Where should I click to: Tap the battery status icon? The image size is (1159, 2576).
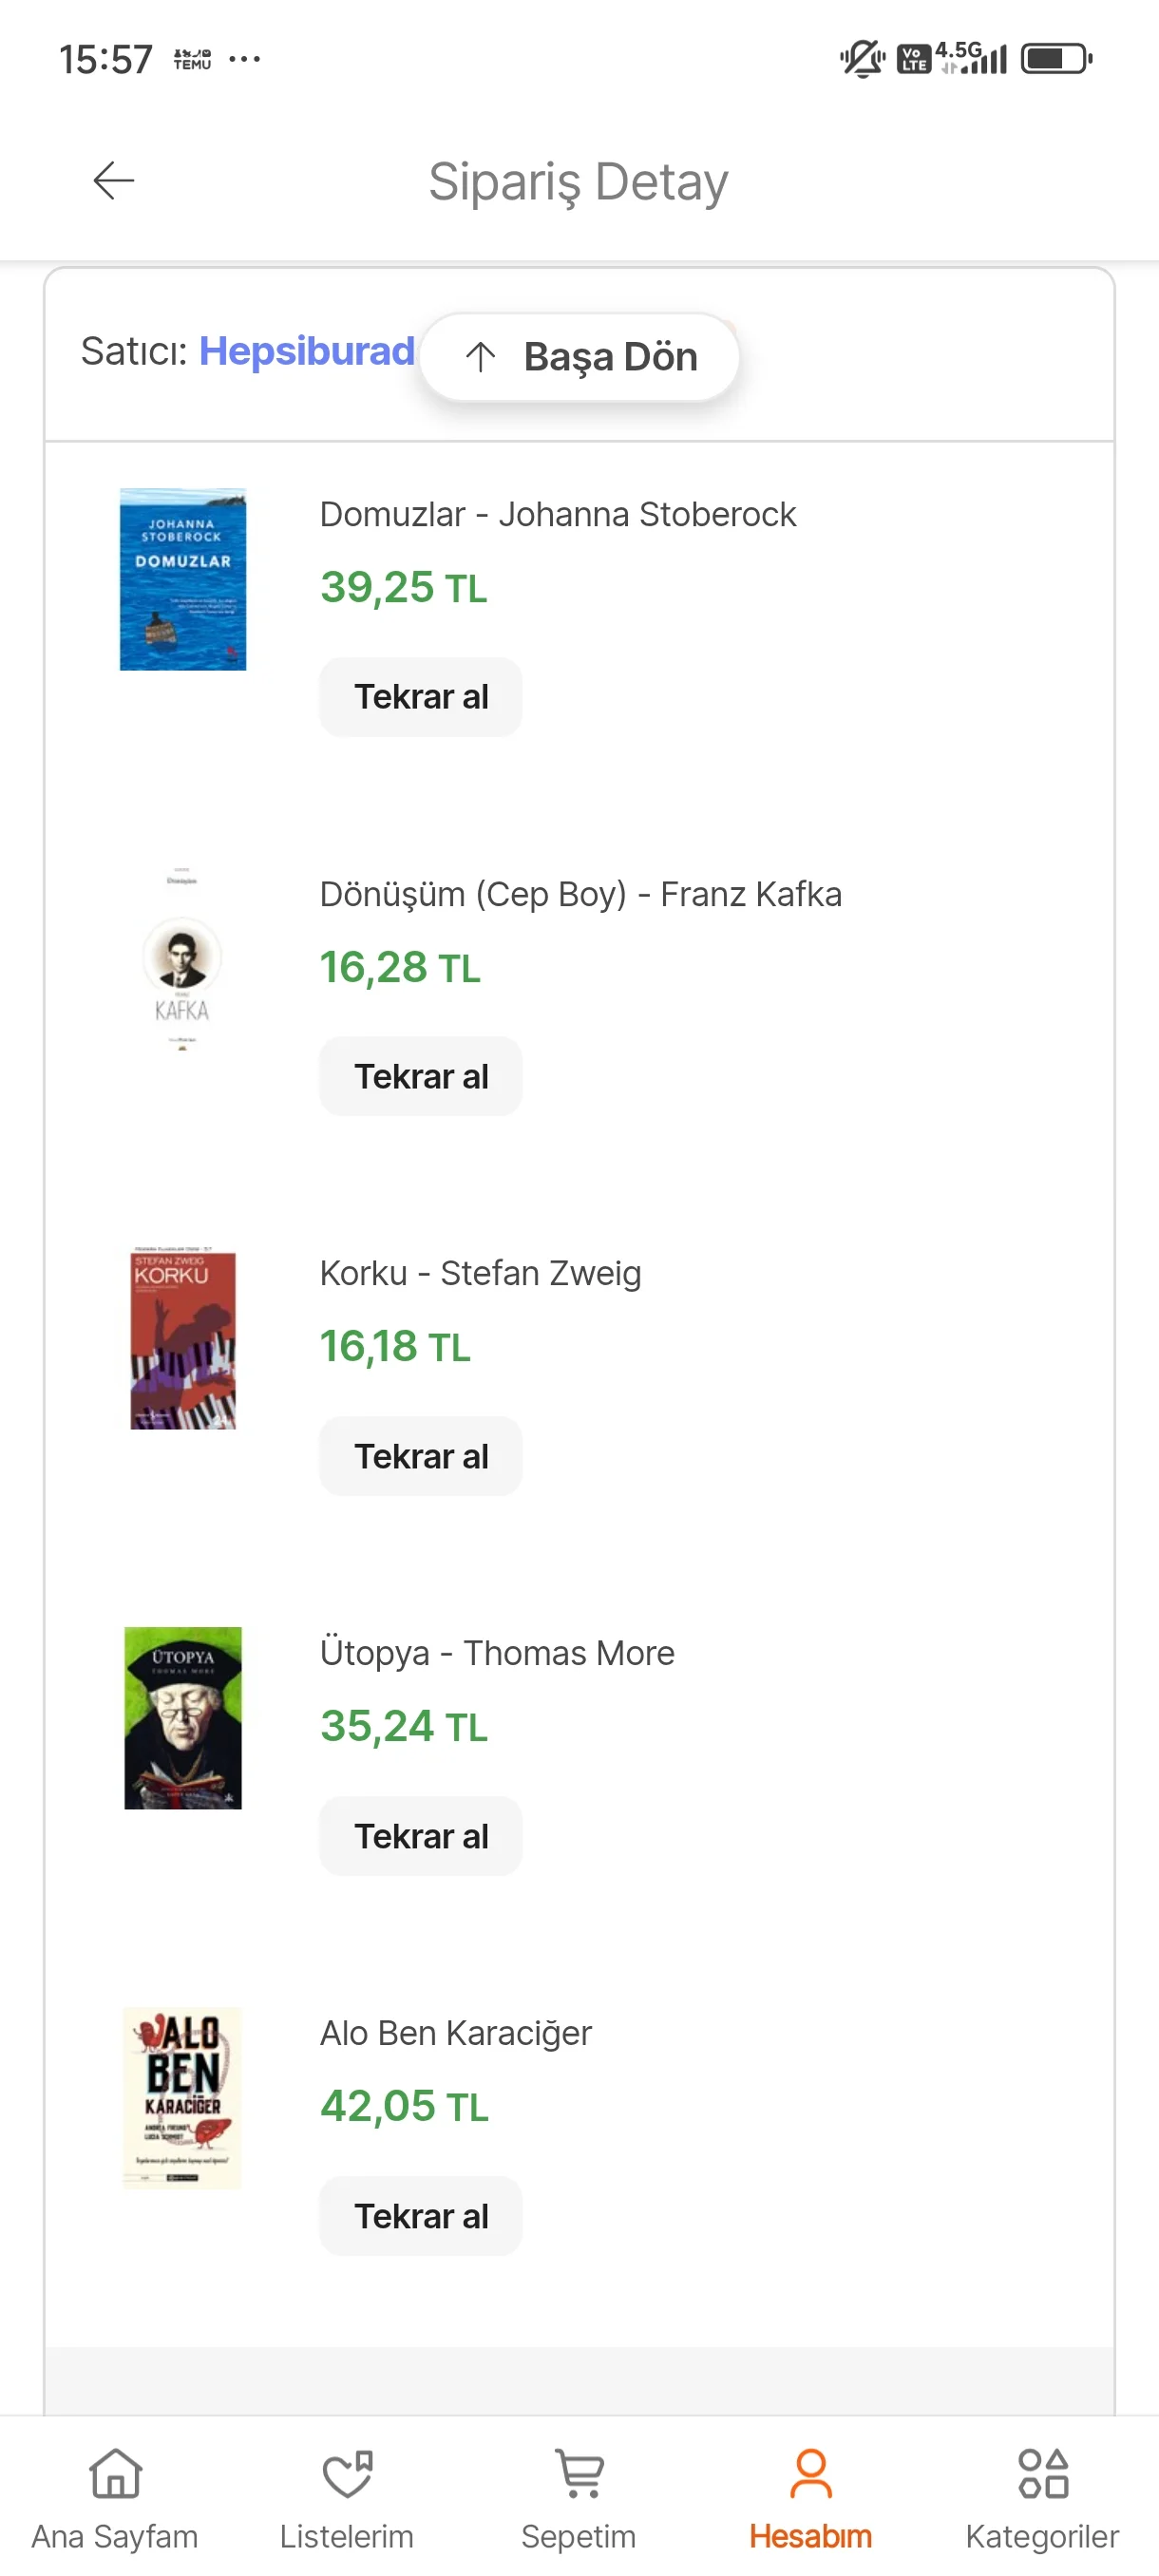coord(1055,59)
